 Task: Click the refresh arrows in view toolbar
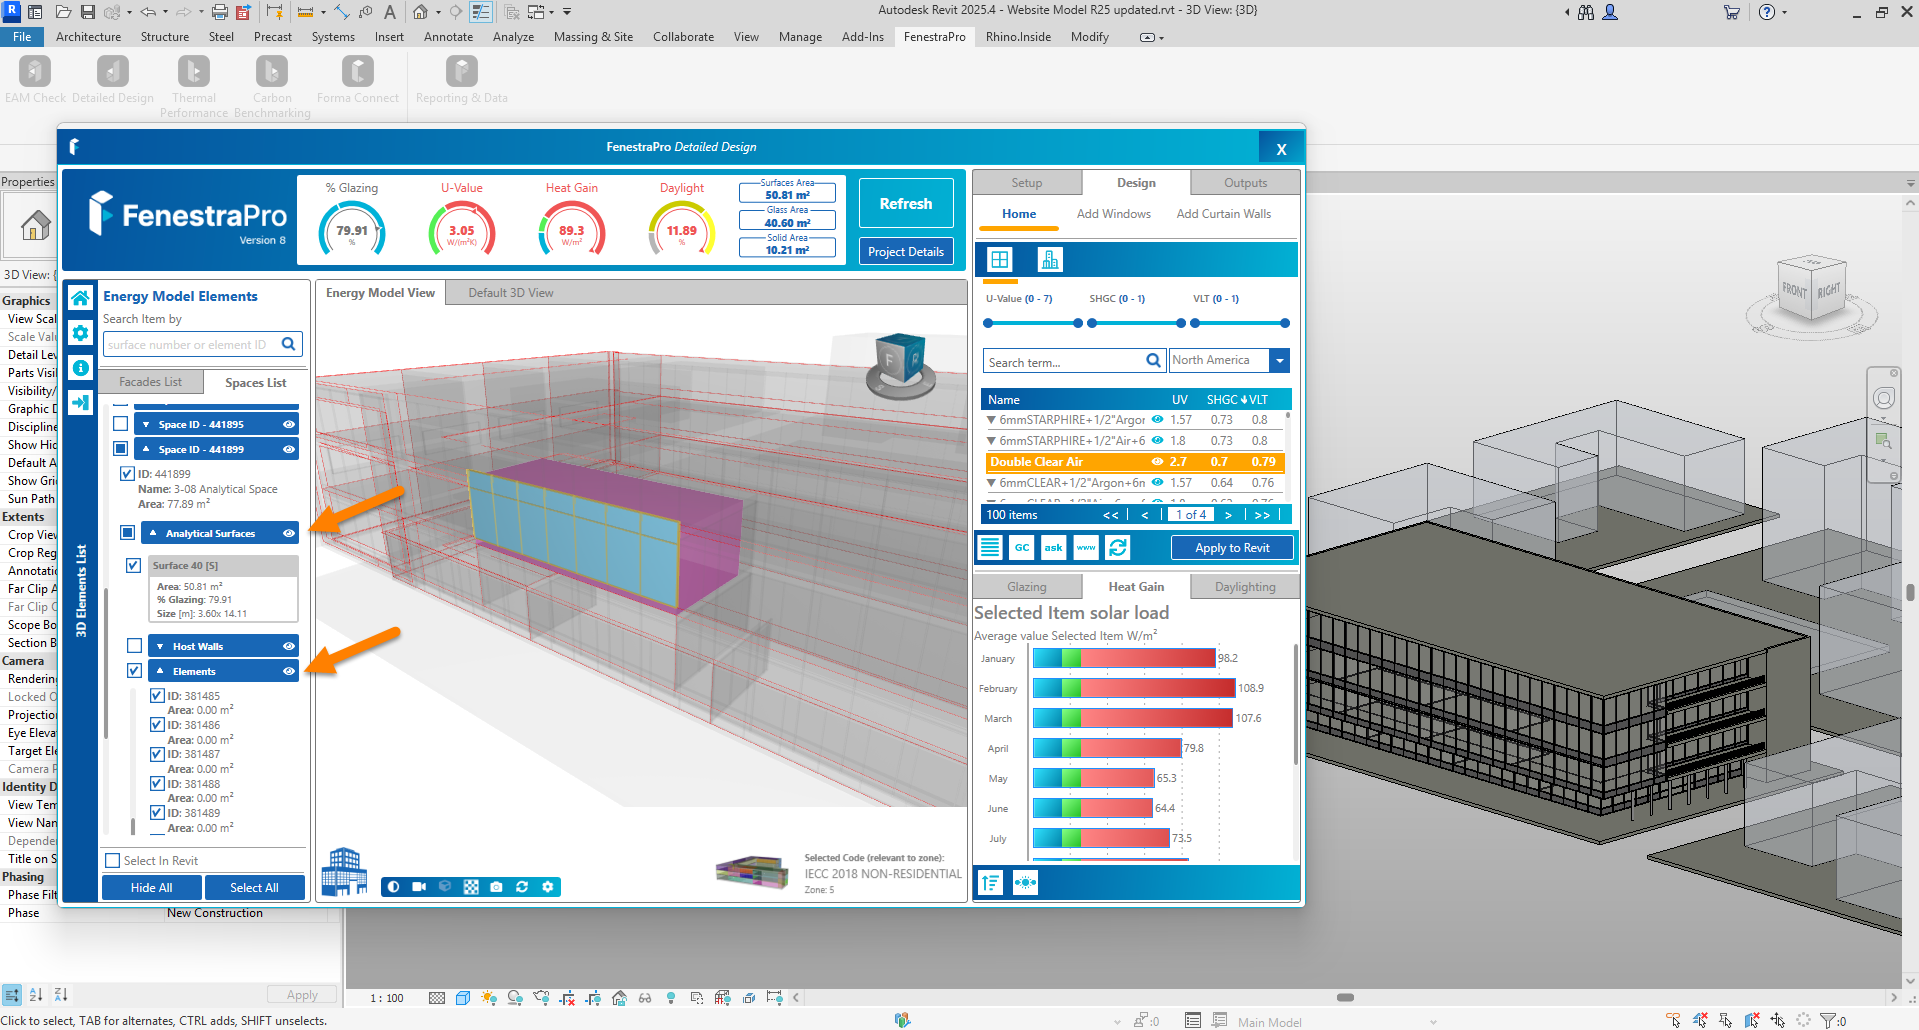tap(522, 887)
